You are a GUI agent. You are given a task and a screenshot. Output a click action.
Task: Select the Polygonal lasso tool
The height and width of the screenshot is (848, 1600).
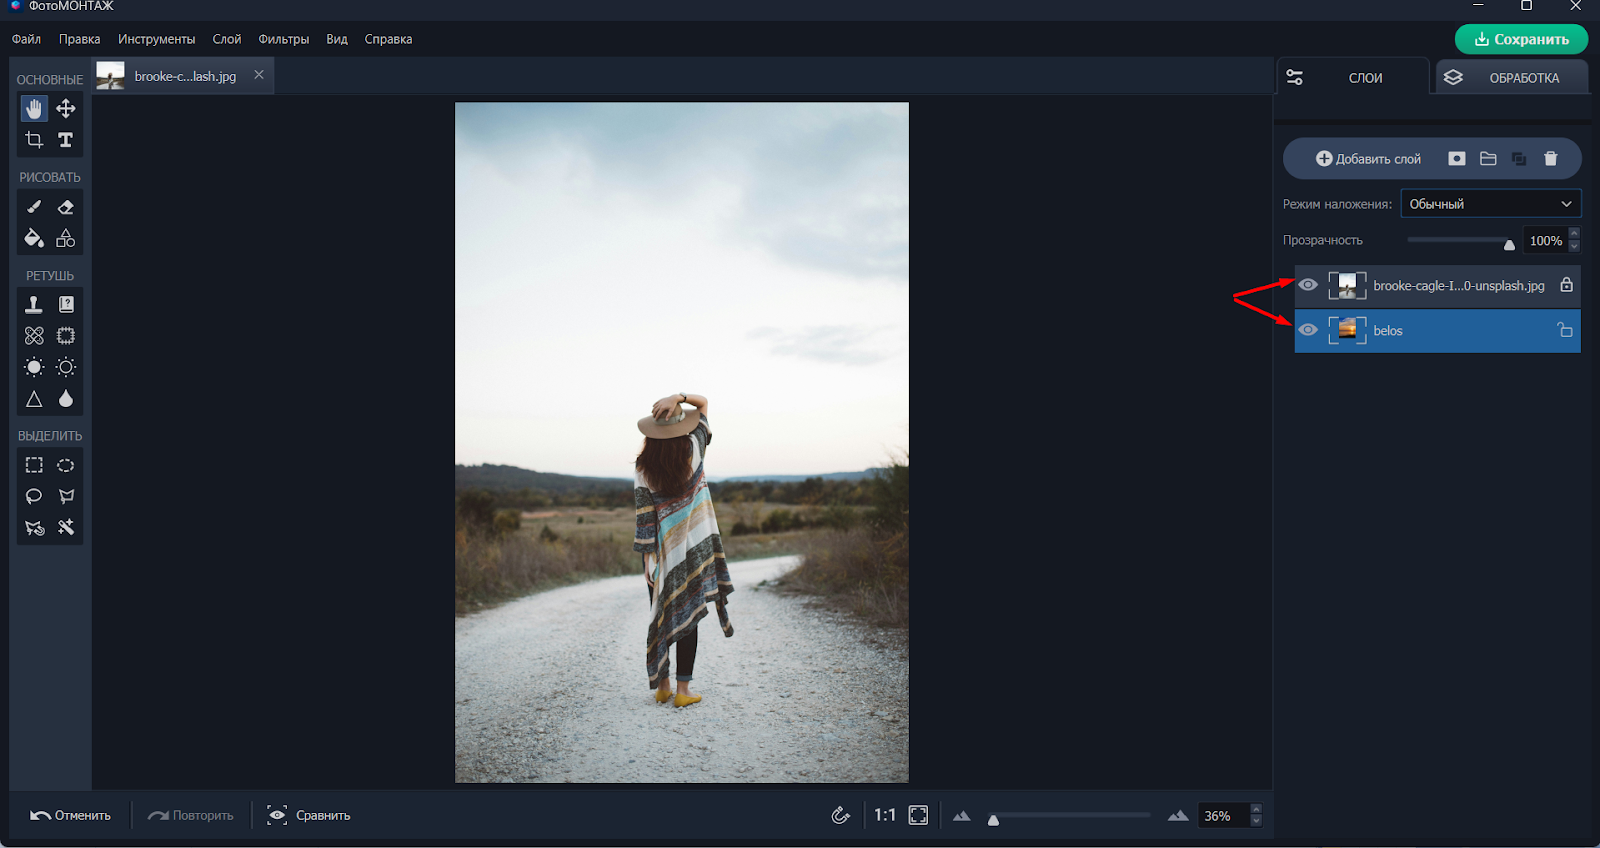66,496
